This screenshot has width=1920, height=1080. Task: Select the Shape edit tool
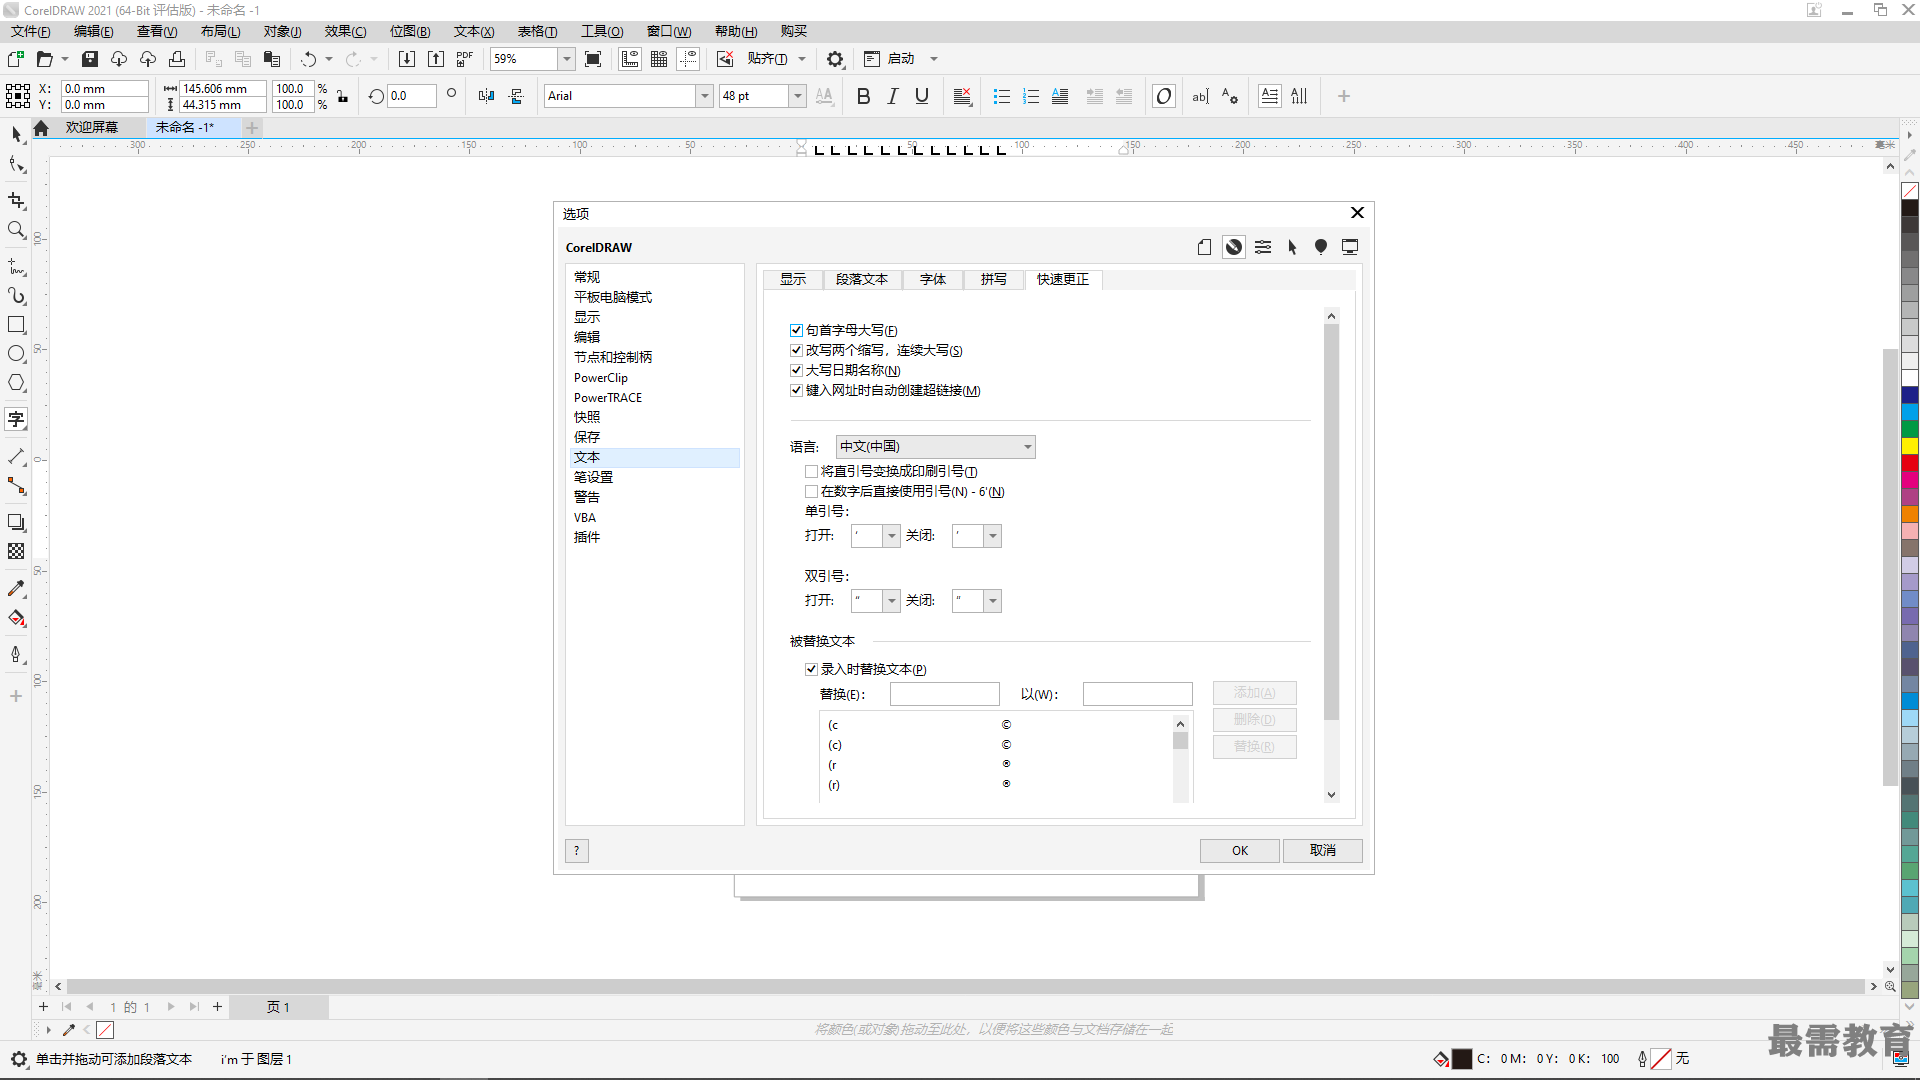[x=16, y=165]
